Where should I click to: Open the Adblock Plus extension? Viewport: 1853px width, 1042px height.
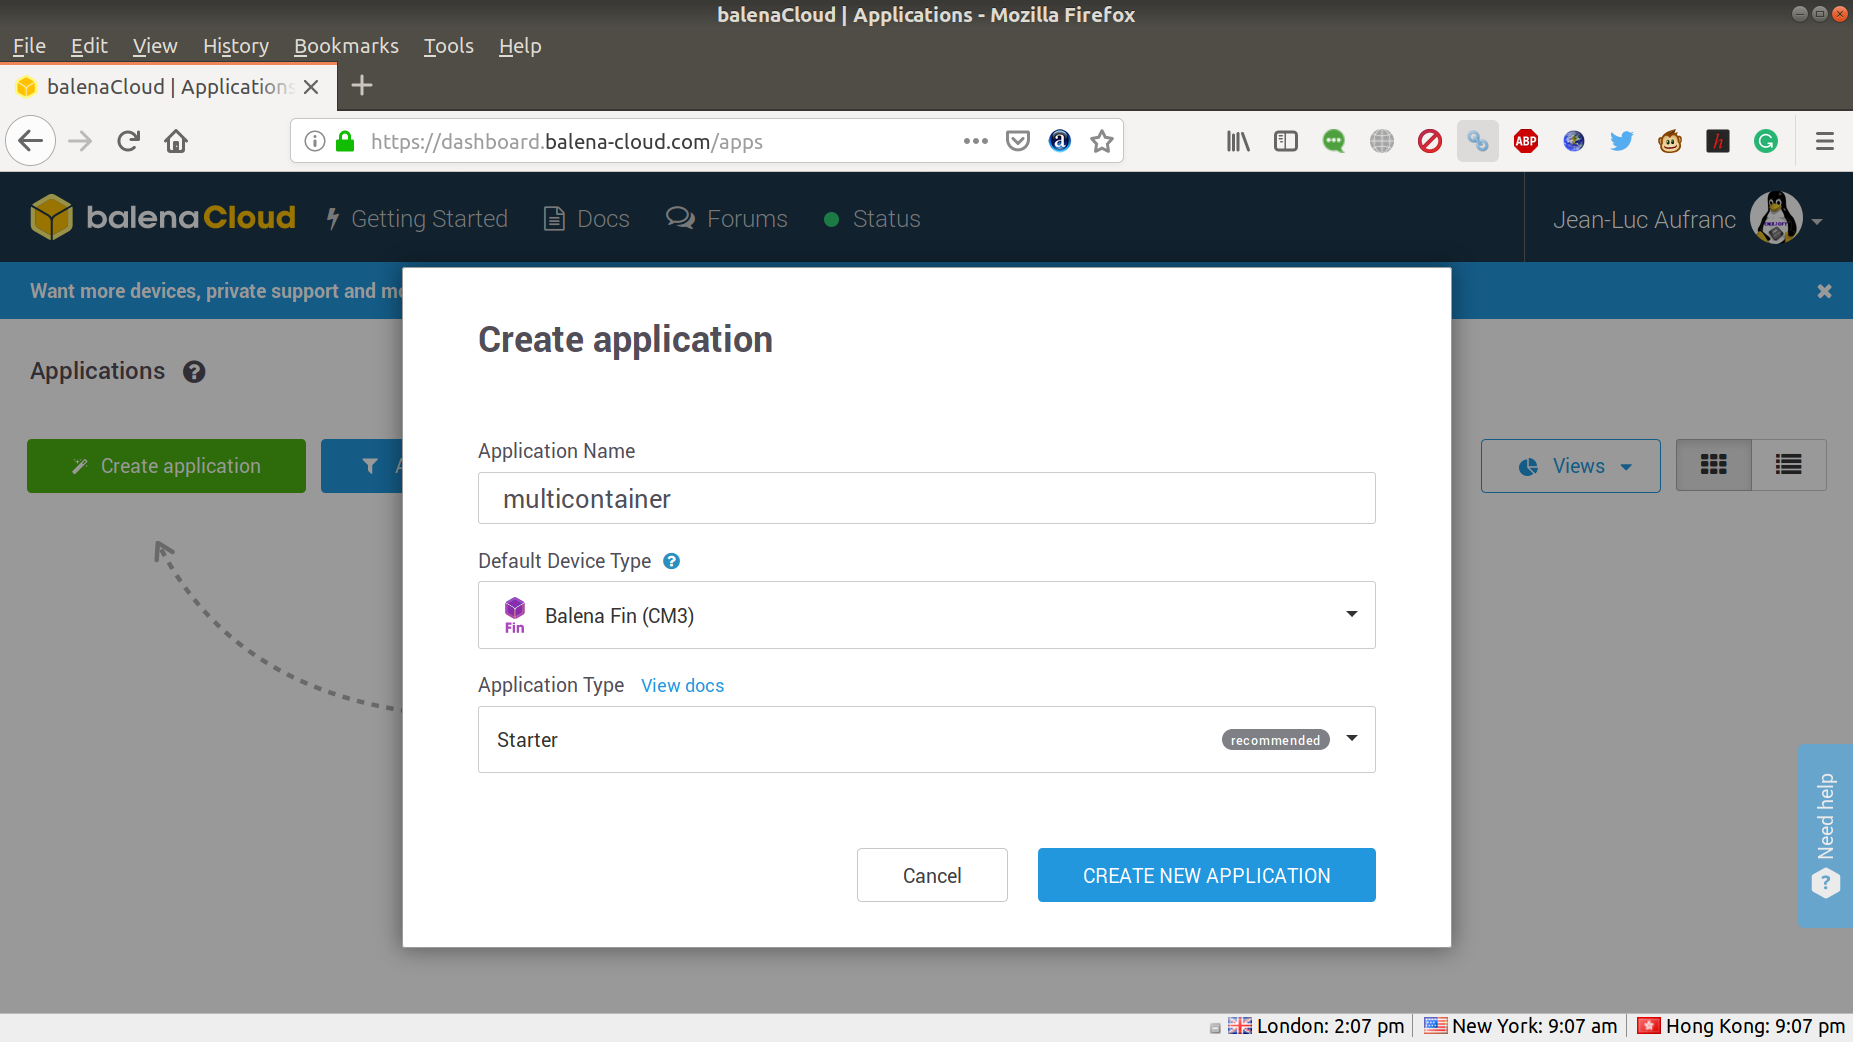1526,141
